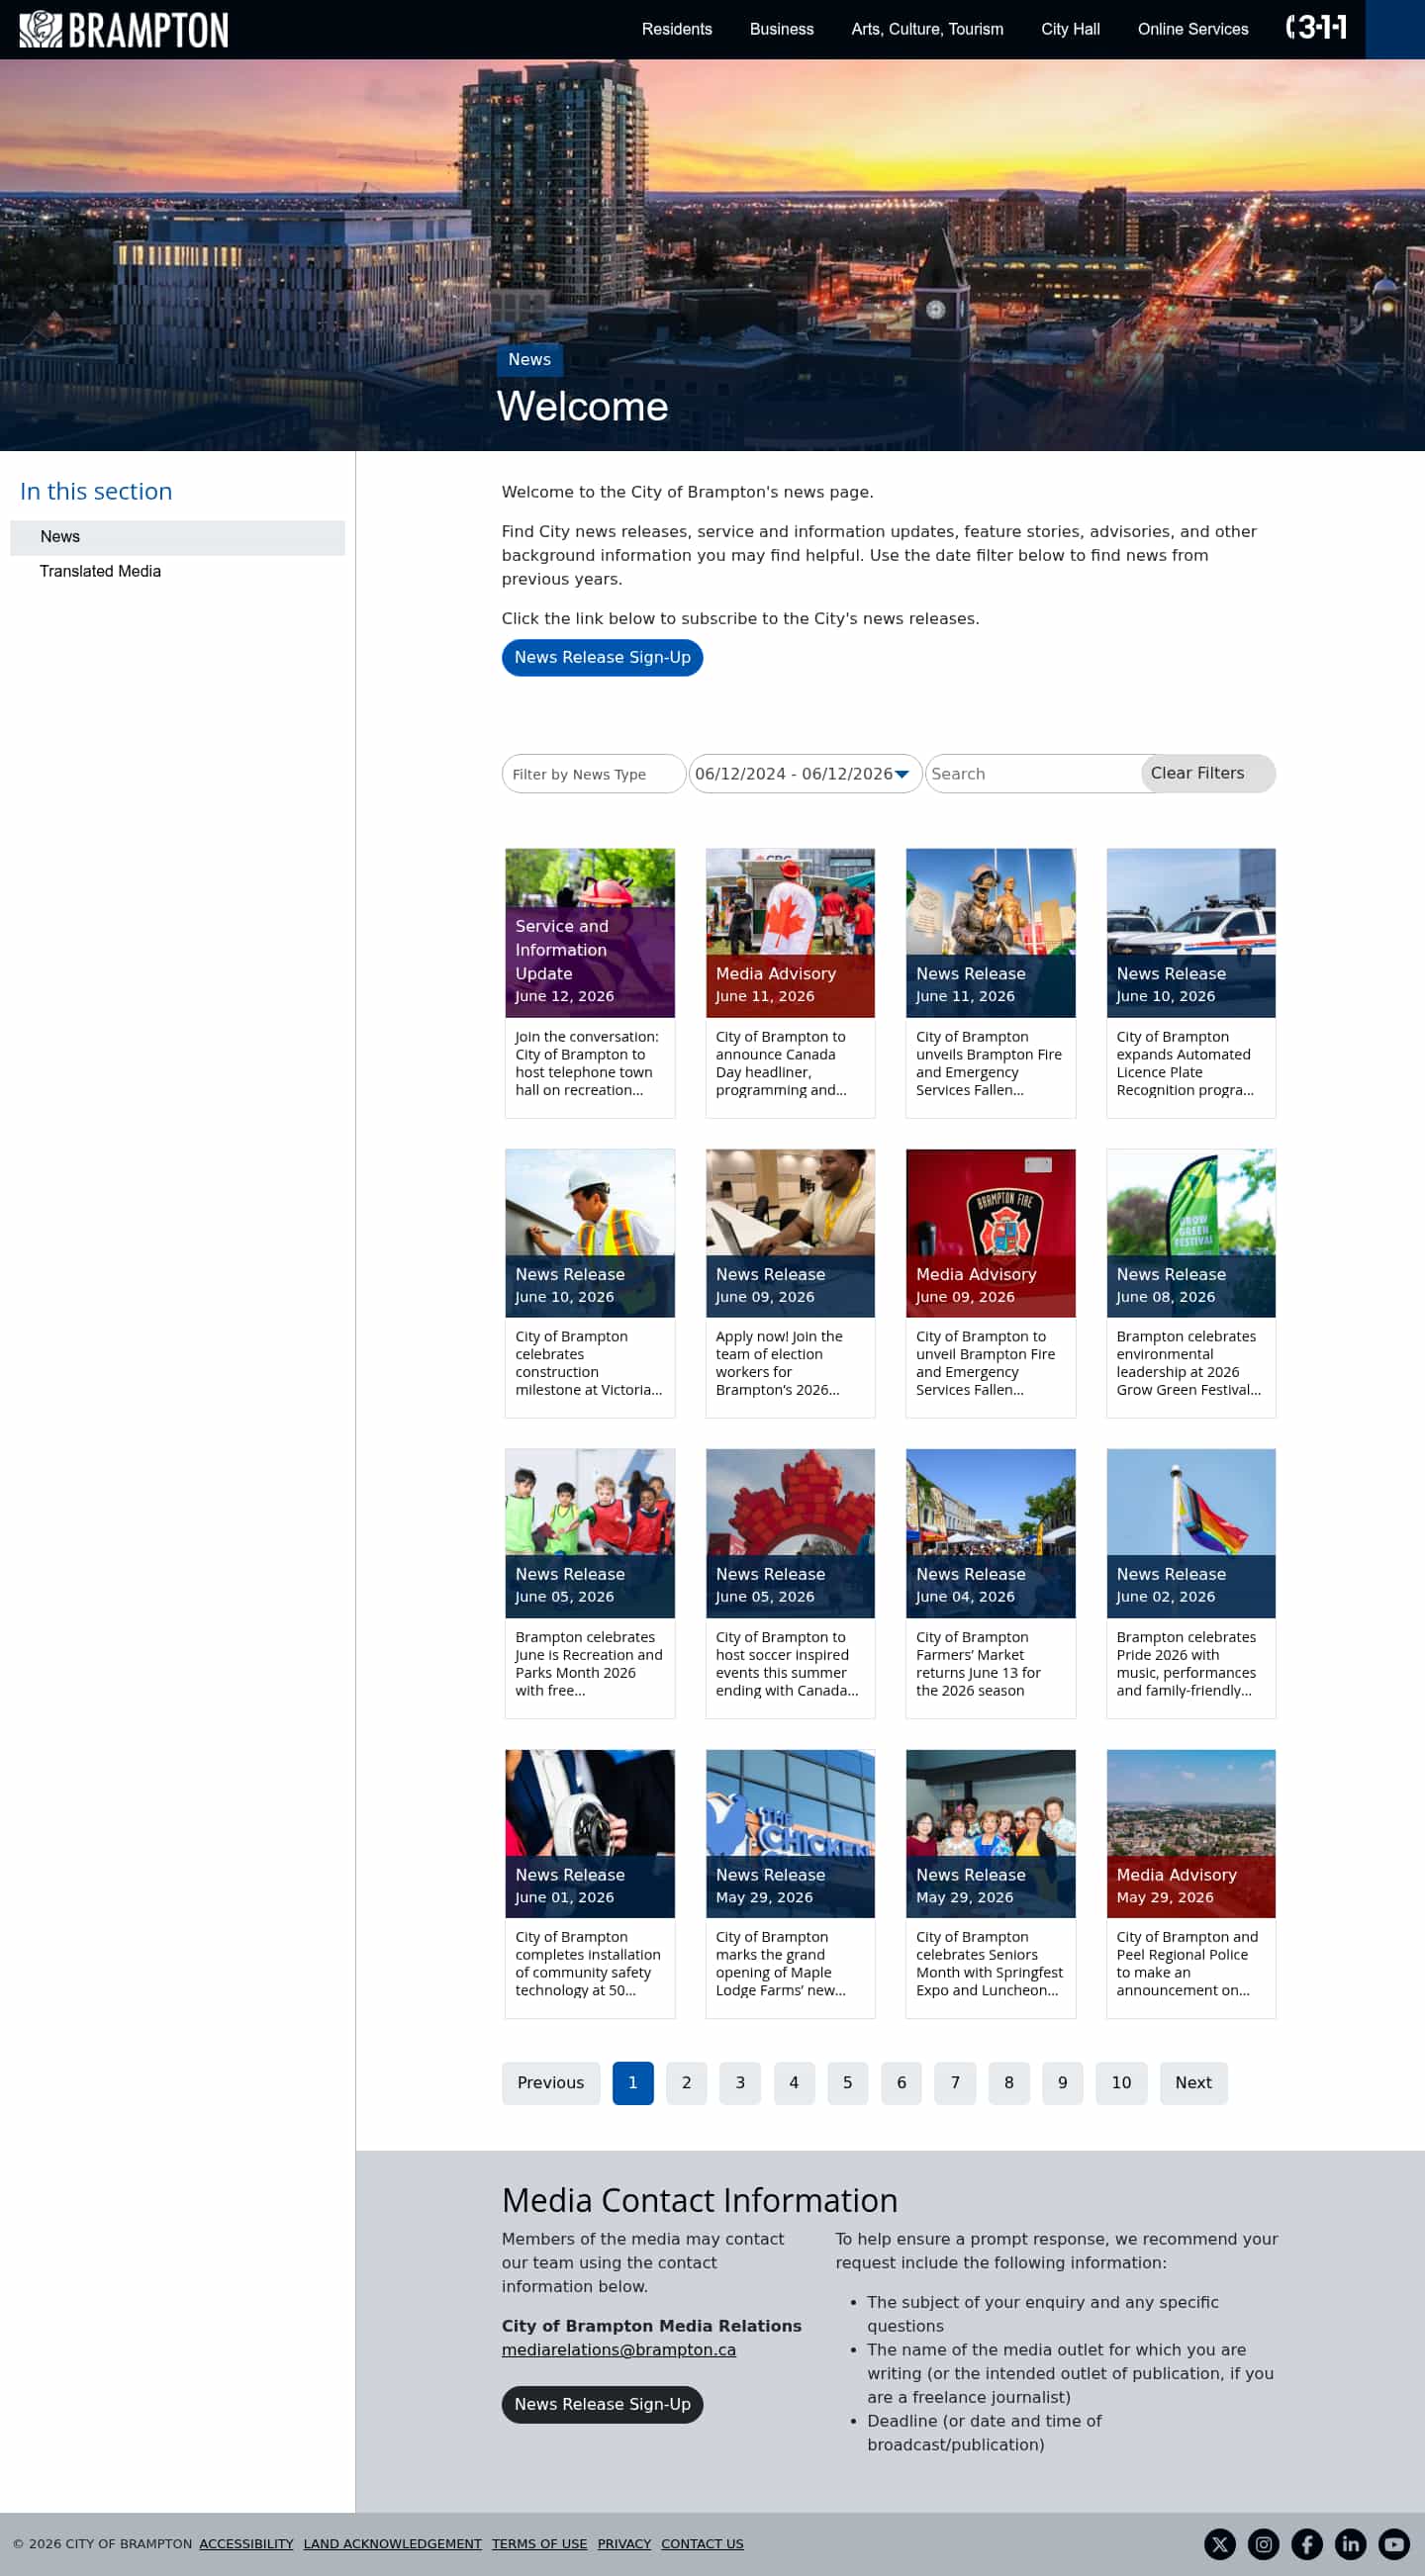Open the Pride 2026 flag image card
The height and width of the screenshot is (2576, 1425).
[1191, 1534]
